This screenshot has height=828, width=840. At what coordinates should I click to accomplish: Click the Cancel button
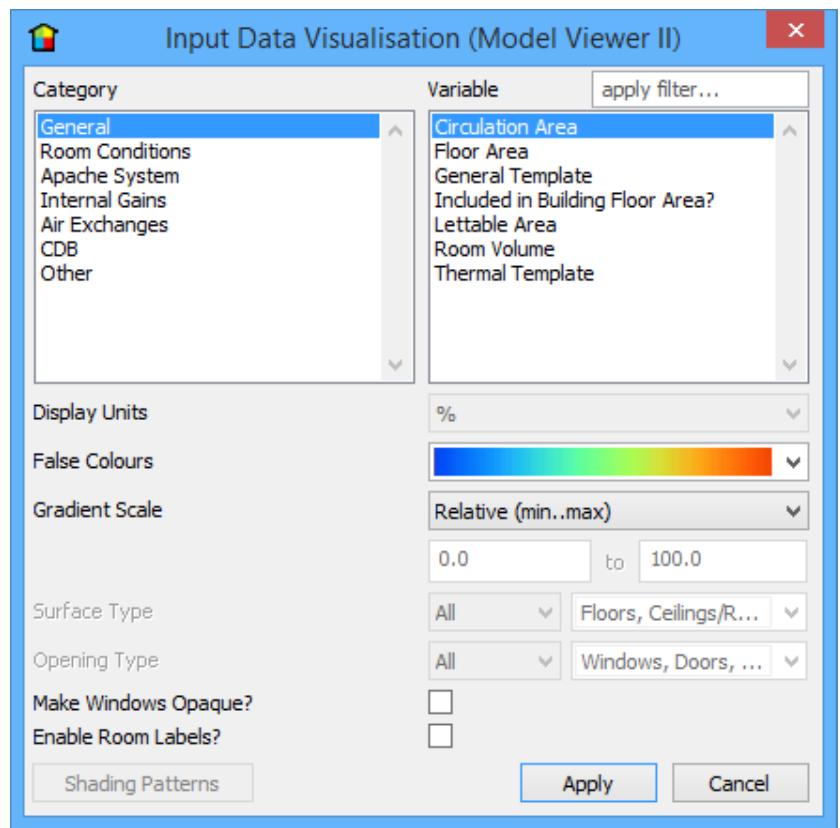(740, 783)
